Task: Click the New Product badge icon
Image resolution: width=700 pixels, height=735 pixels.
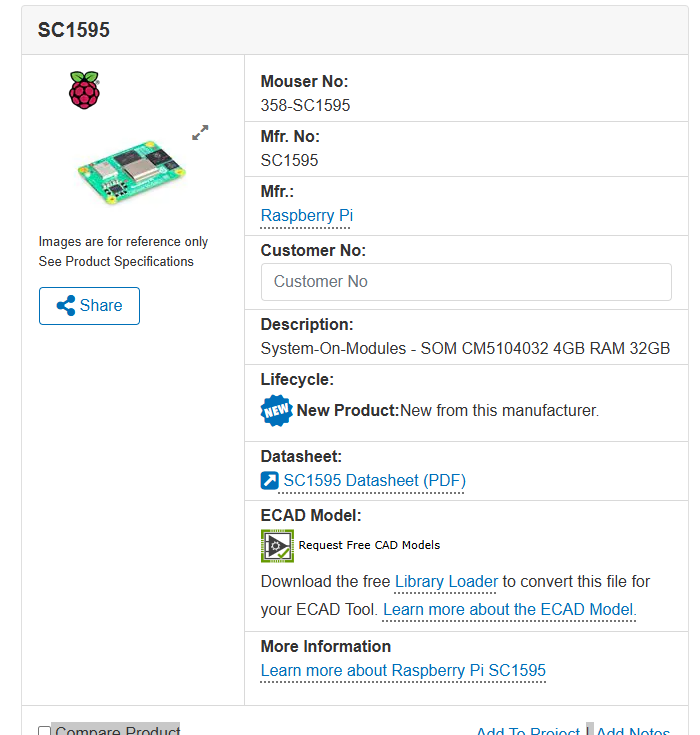Action: coord(276,410)
